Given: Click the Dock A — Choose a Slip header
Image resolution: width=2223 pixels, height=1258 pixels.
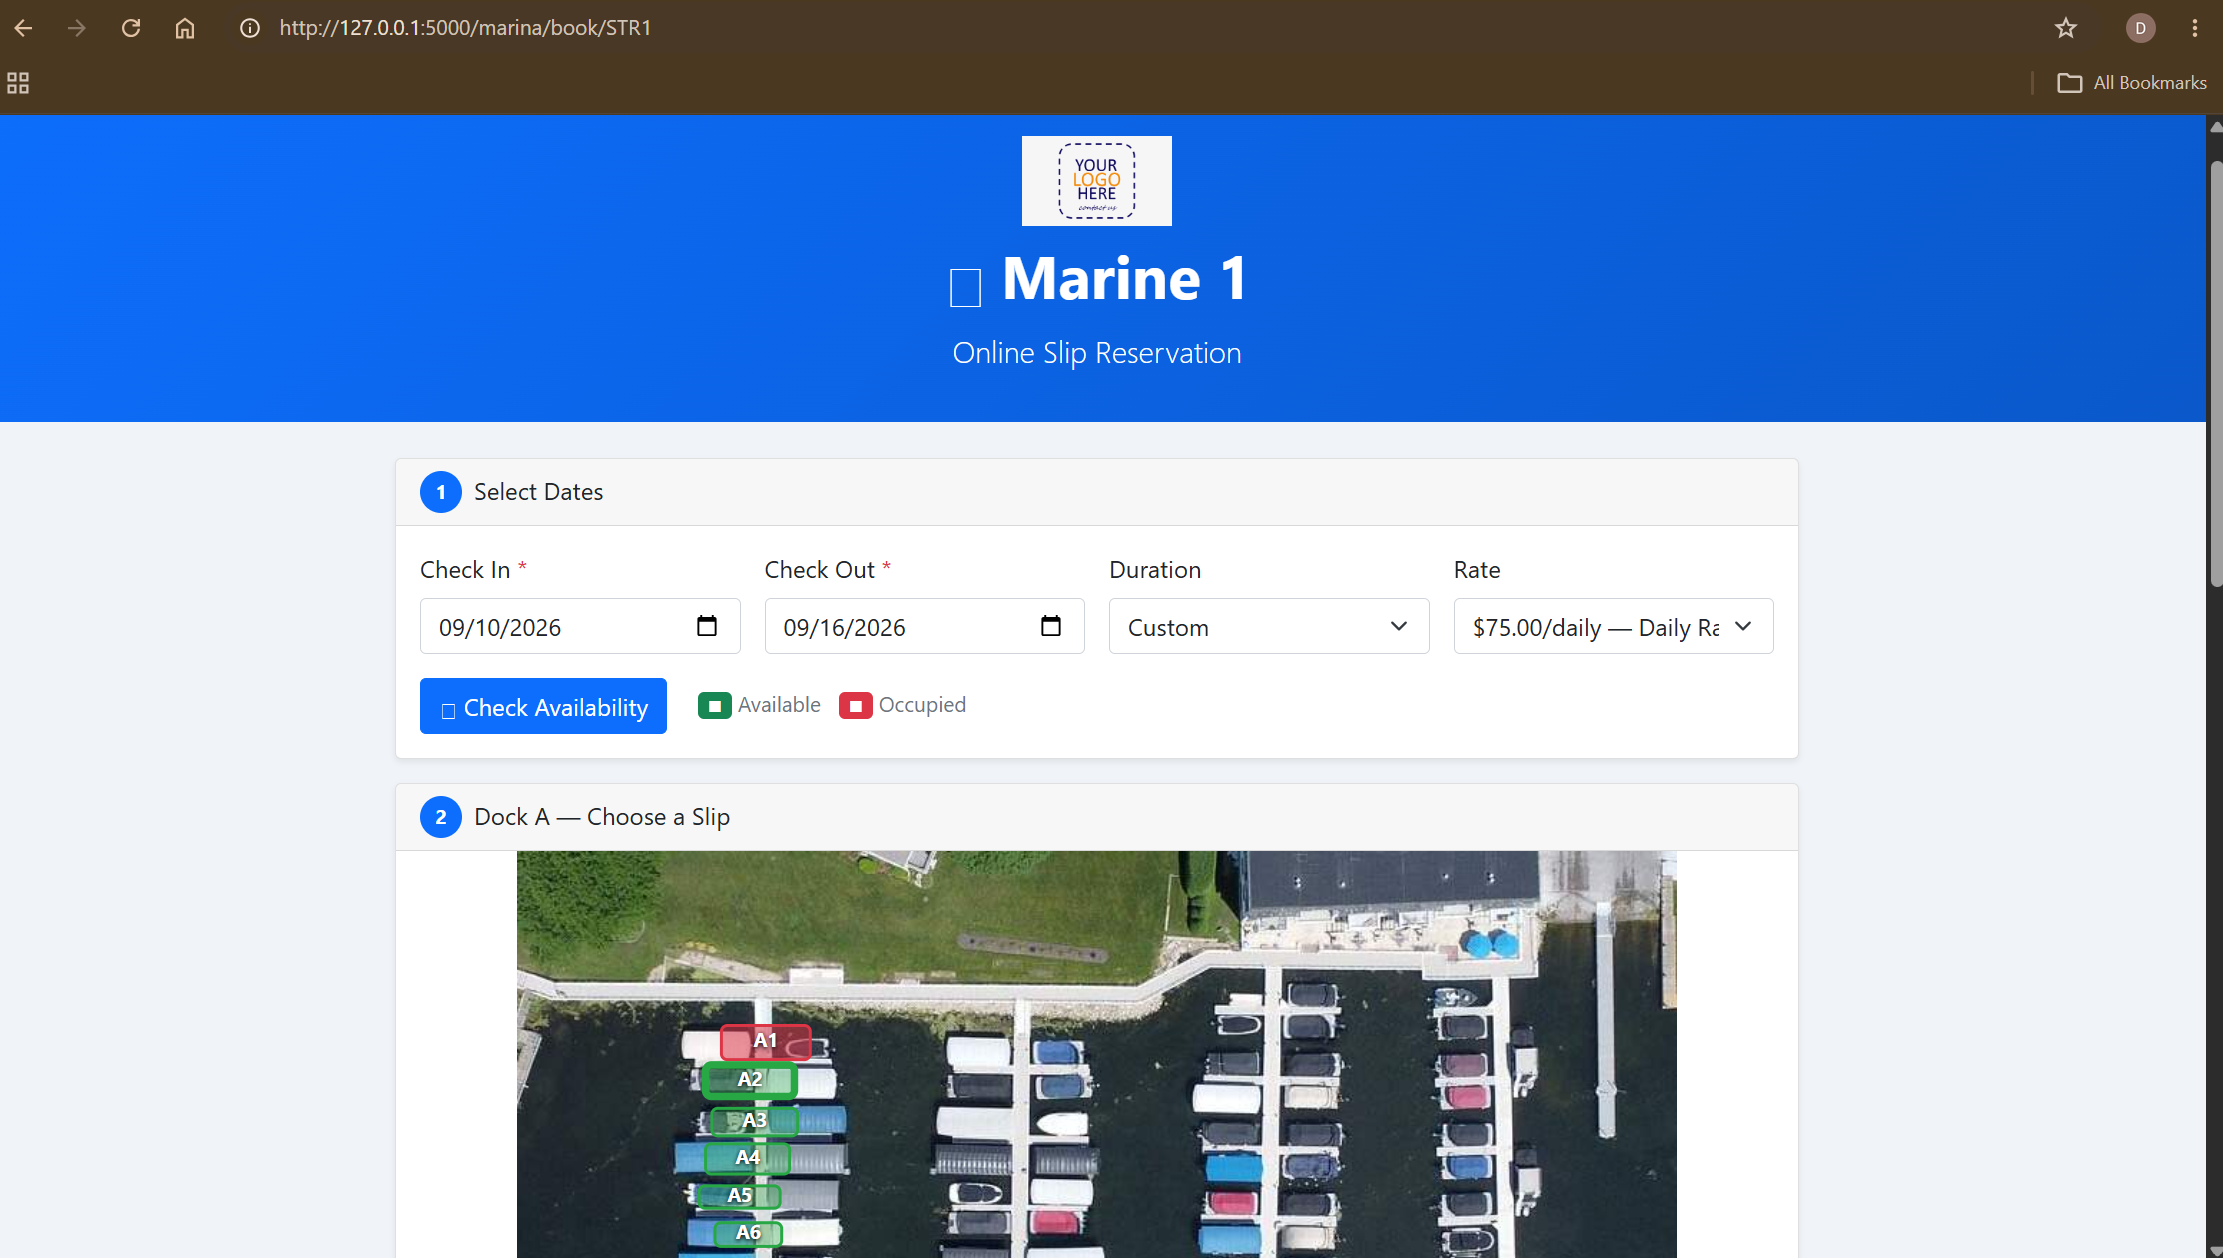Looking at the screenshot, I should [602, 817].
